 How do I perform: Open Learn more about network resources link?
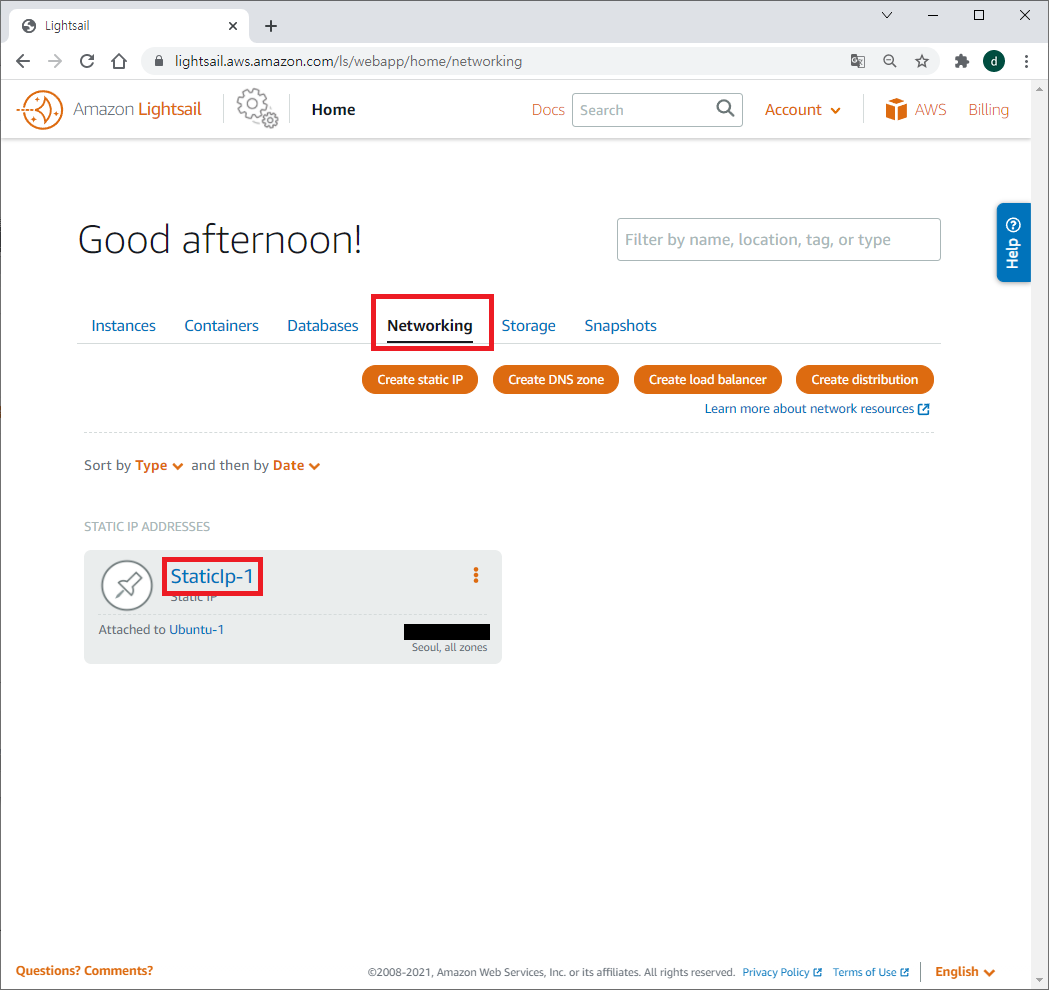coord(817,409)
